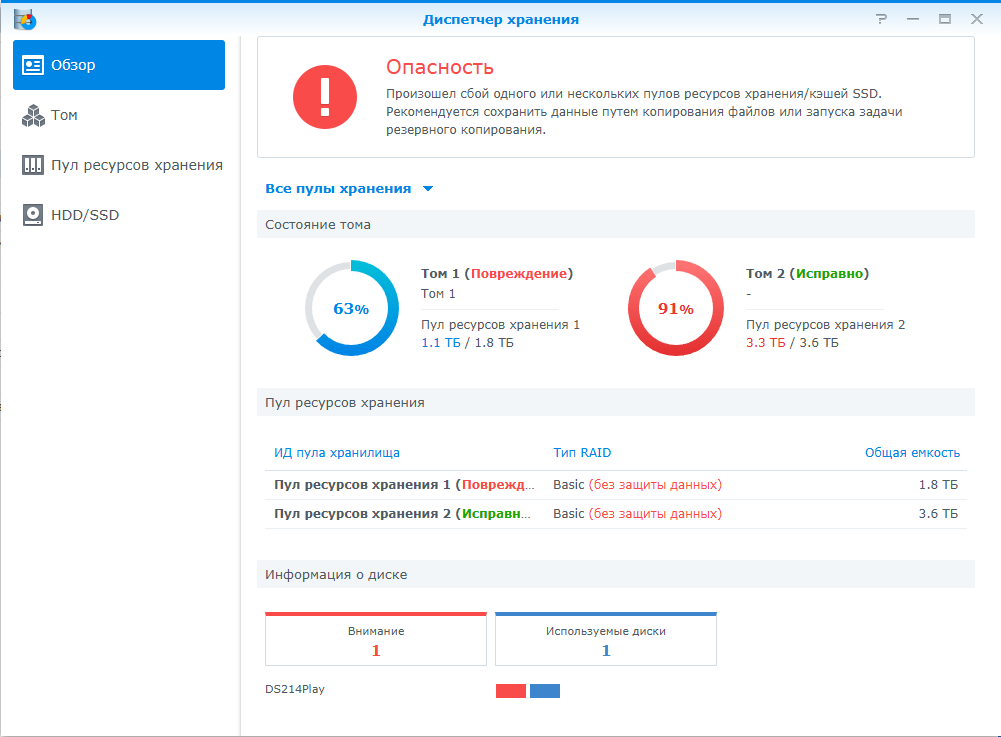Click the HDD/SSD disk icon
This screenshot has width=1001, height=737.
(x=33, y=215)
